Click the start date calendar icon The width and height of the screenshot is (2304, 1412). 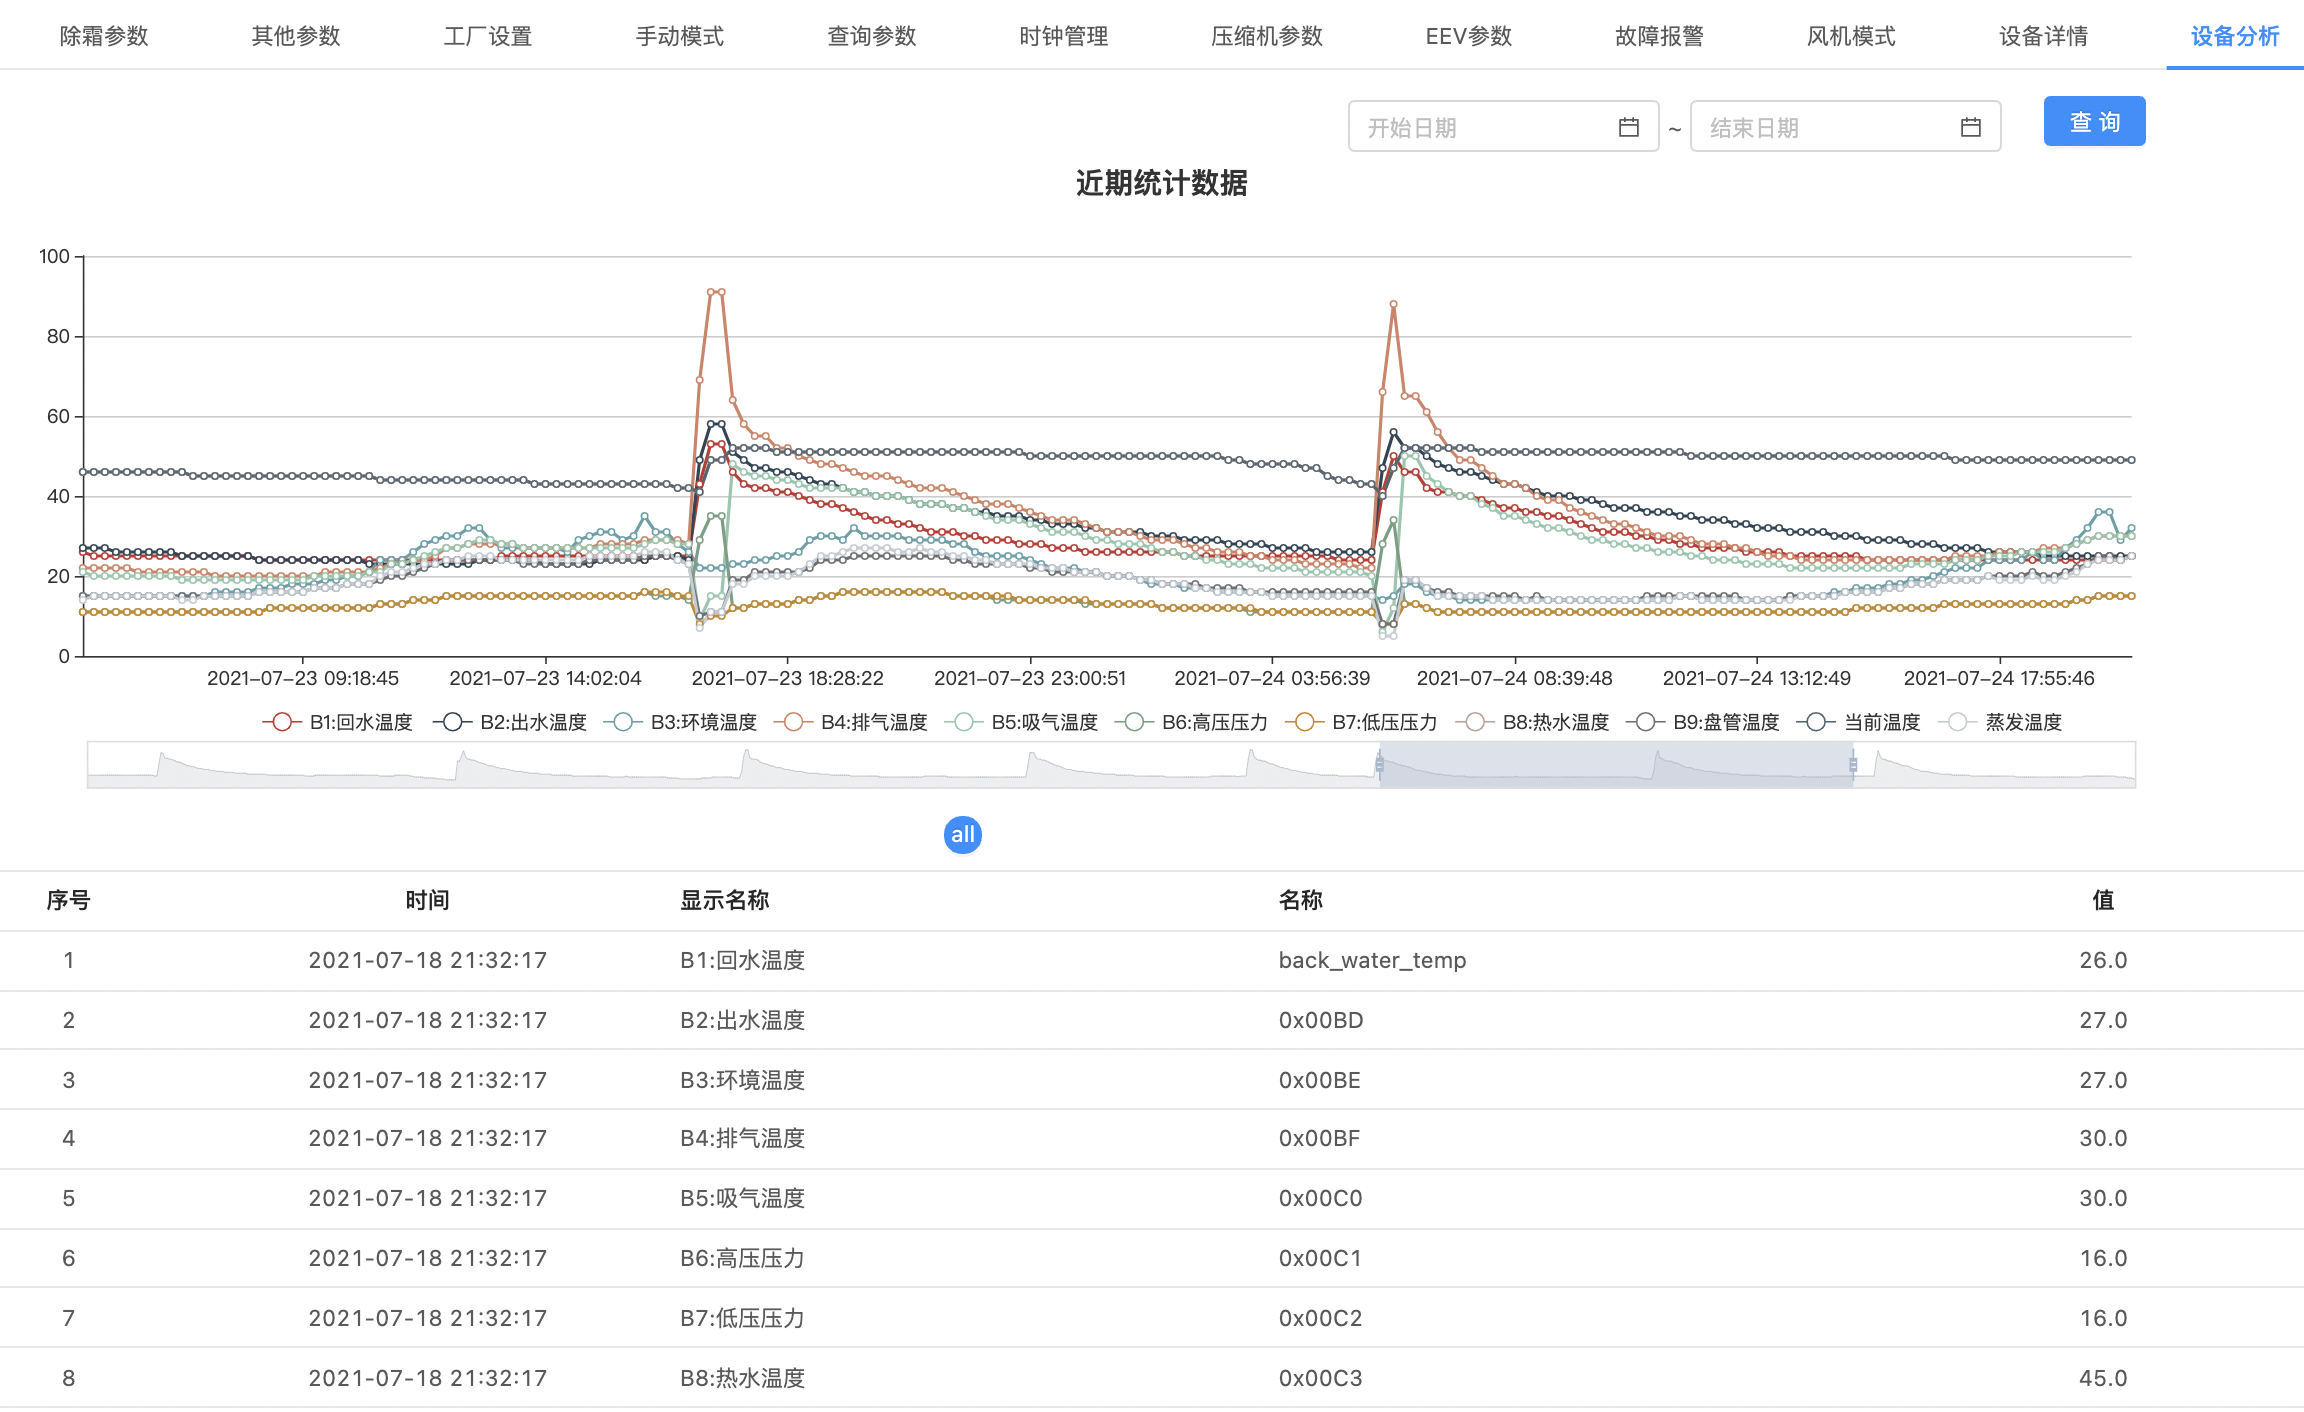(x=1628, y=127)
